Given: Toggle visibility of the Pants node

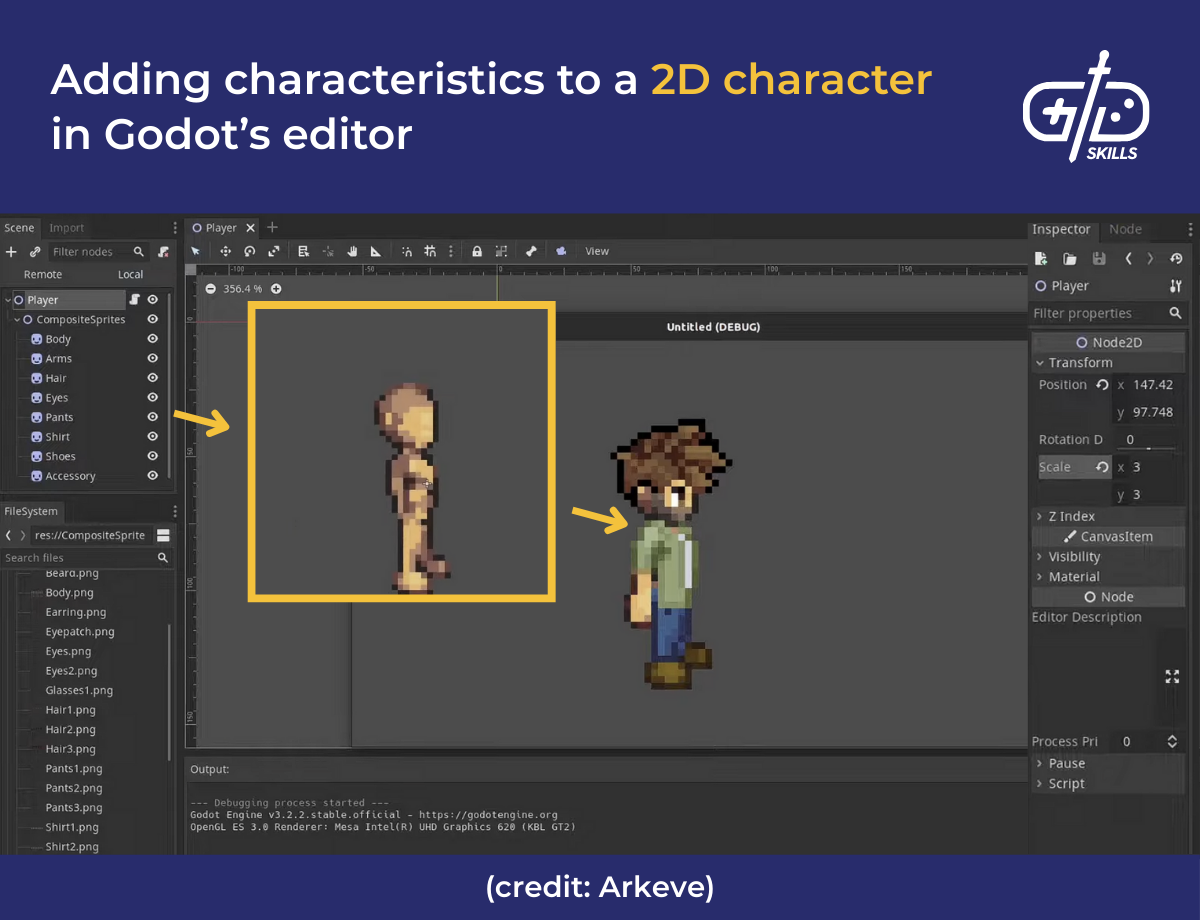Looking at the screenshot, I should 151,417.
